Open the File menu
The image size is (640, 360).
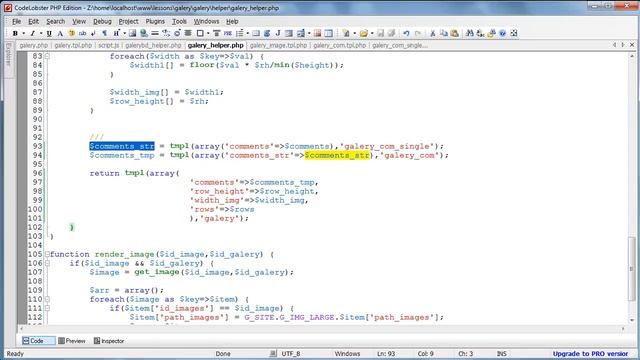(x=16, y=21)
